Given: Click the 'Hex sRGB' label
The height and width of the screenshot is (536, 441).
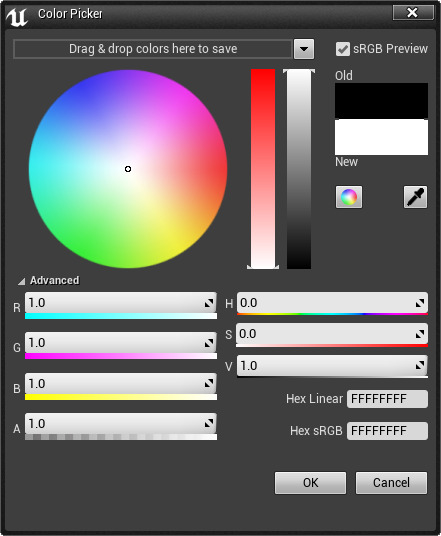Looking at the screenshot, I should click(x=316, y=431).
